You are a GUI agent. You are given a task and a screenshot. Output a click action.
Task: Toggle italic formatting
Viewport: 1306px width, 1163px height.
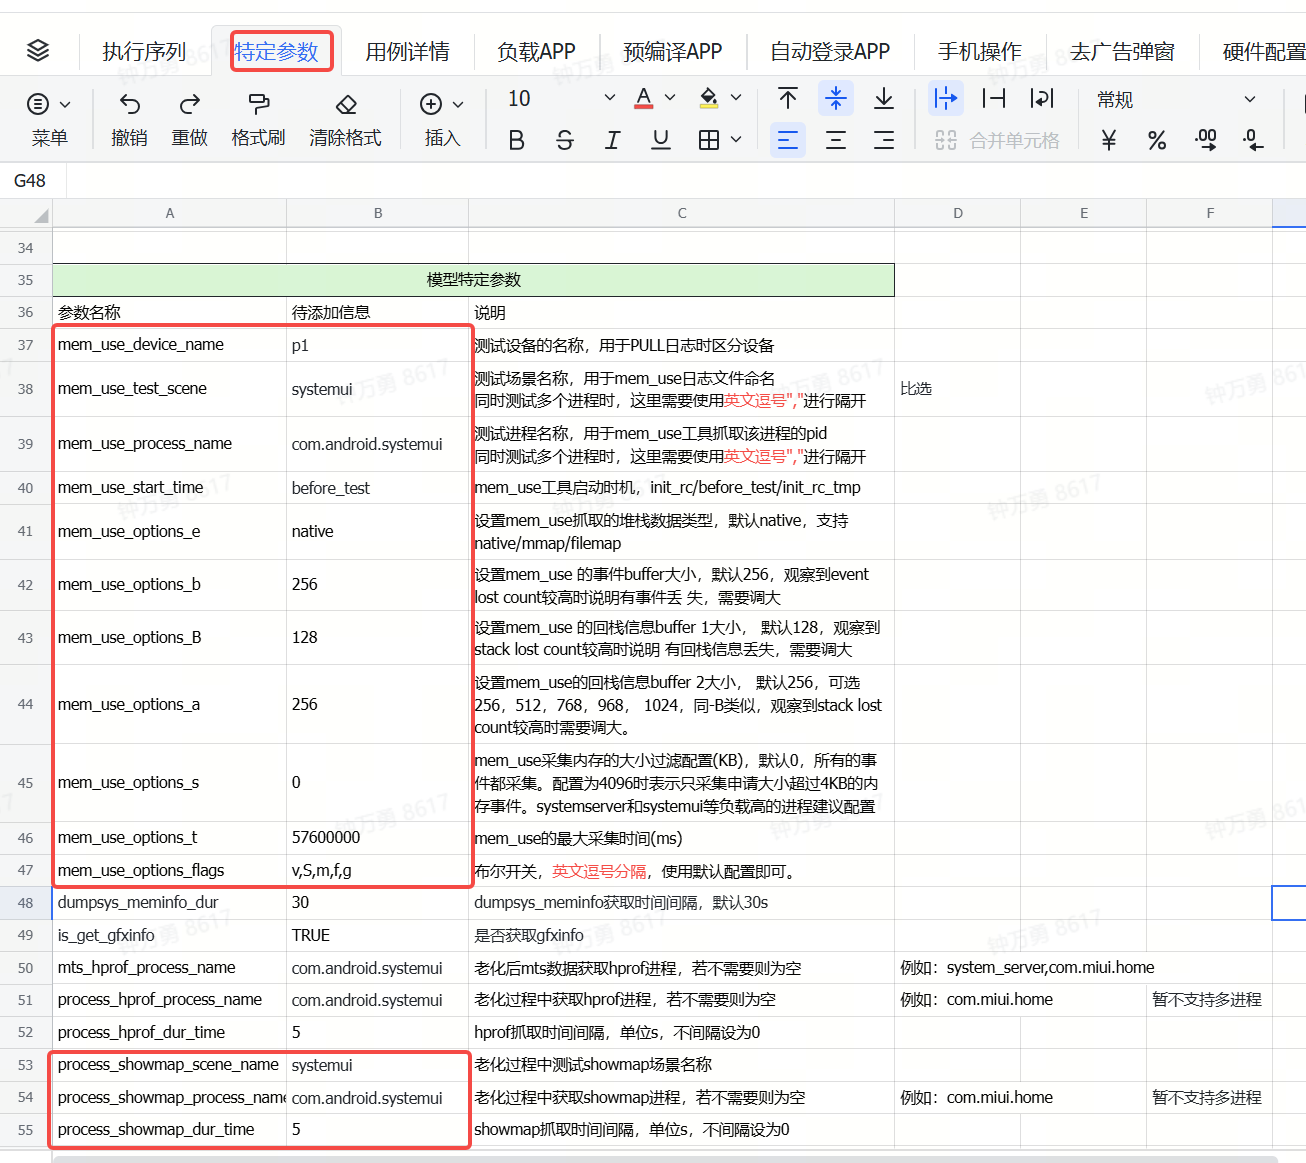click(613, 140)
